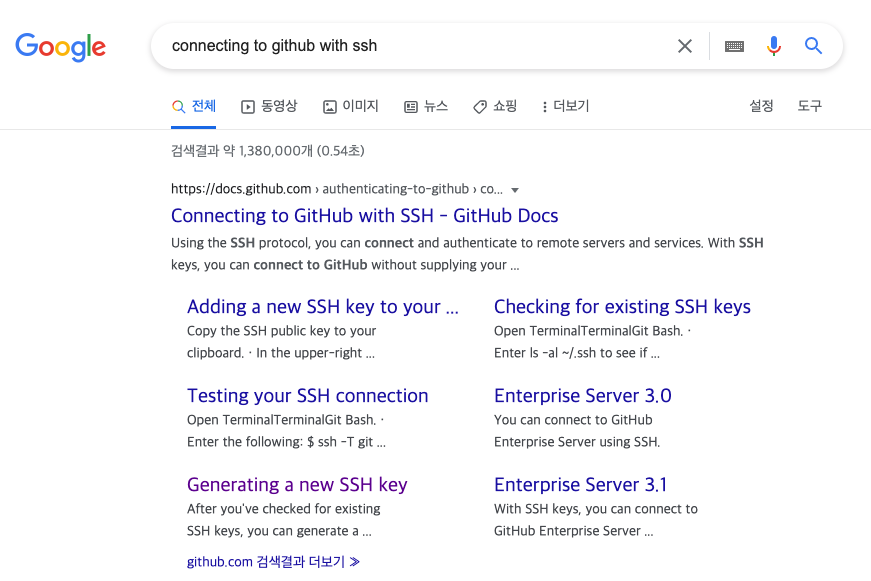Open Connecting to GitHub with SSH result

point(364,216)
